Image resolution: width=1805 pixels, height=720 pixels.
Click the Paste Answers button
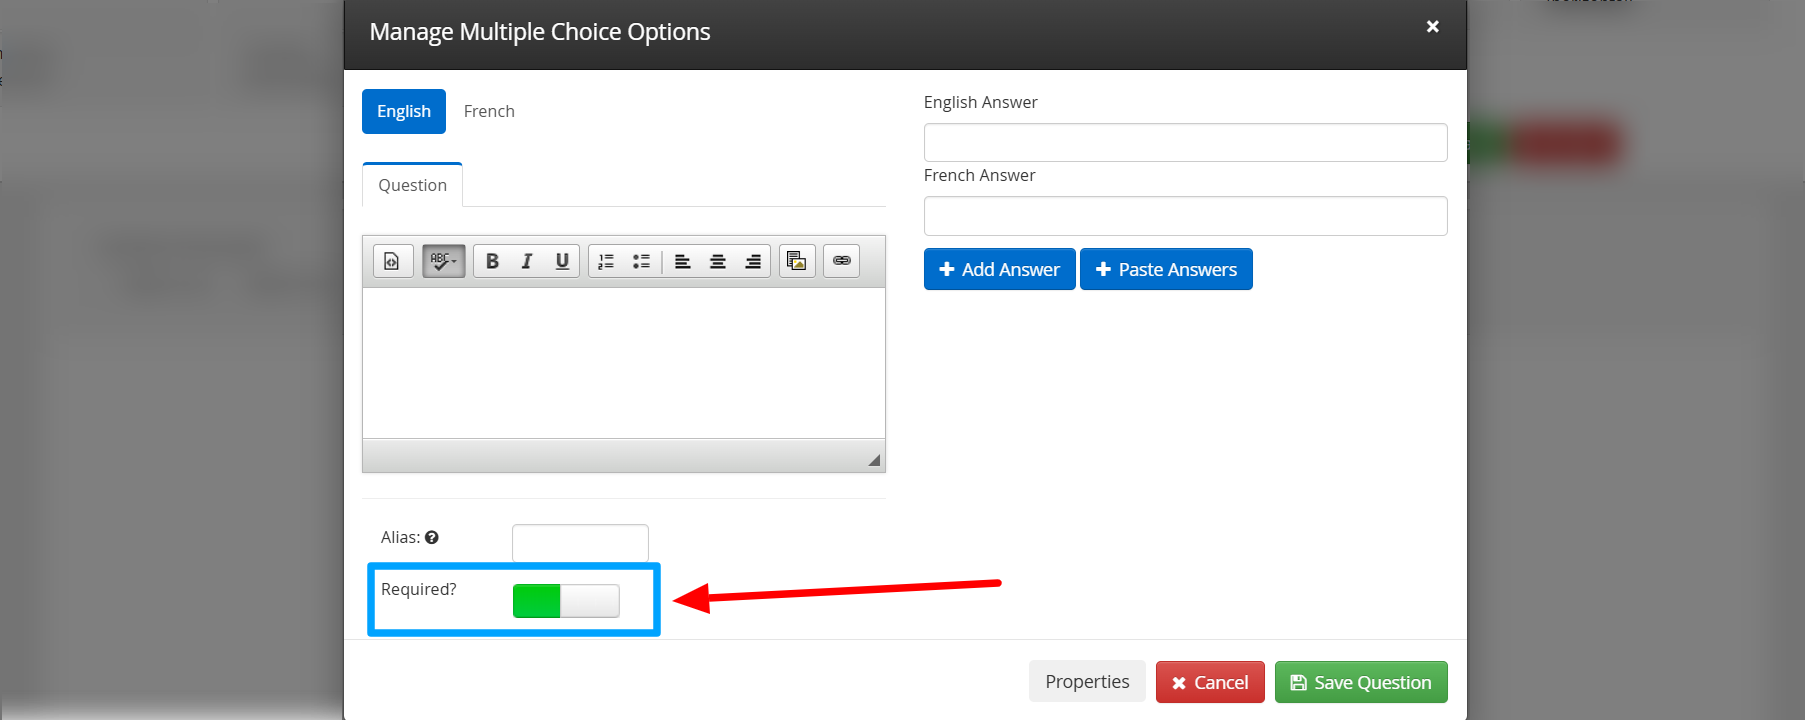(1166, 269)
